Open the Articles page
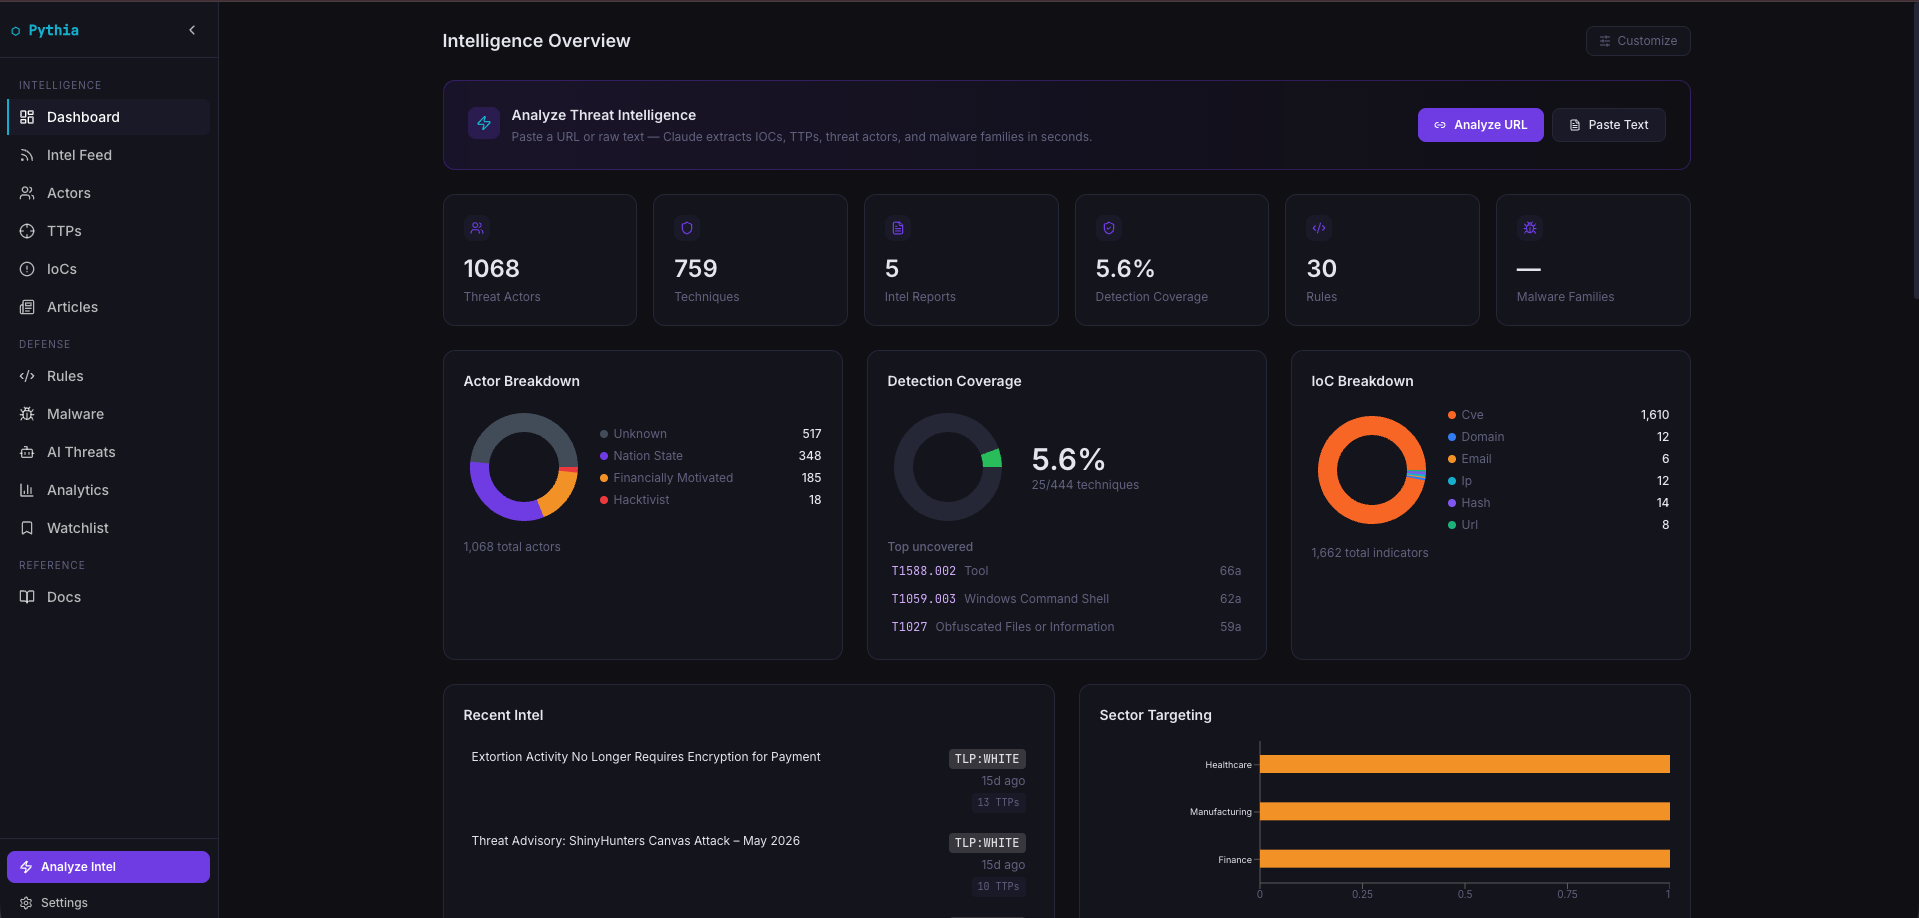 (x=108, y=307)
